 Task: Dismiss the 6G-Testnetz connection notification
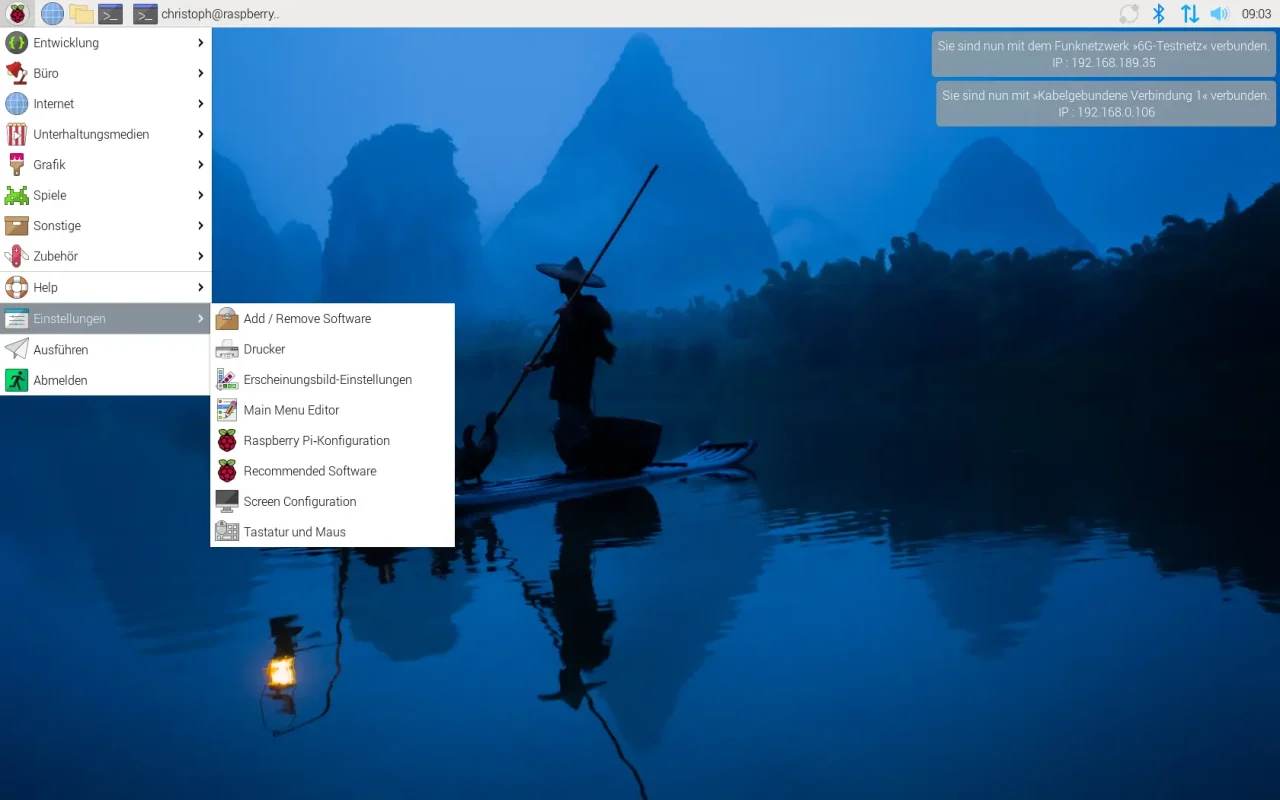[x=1103, y=54]
